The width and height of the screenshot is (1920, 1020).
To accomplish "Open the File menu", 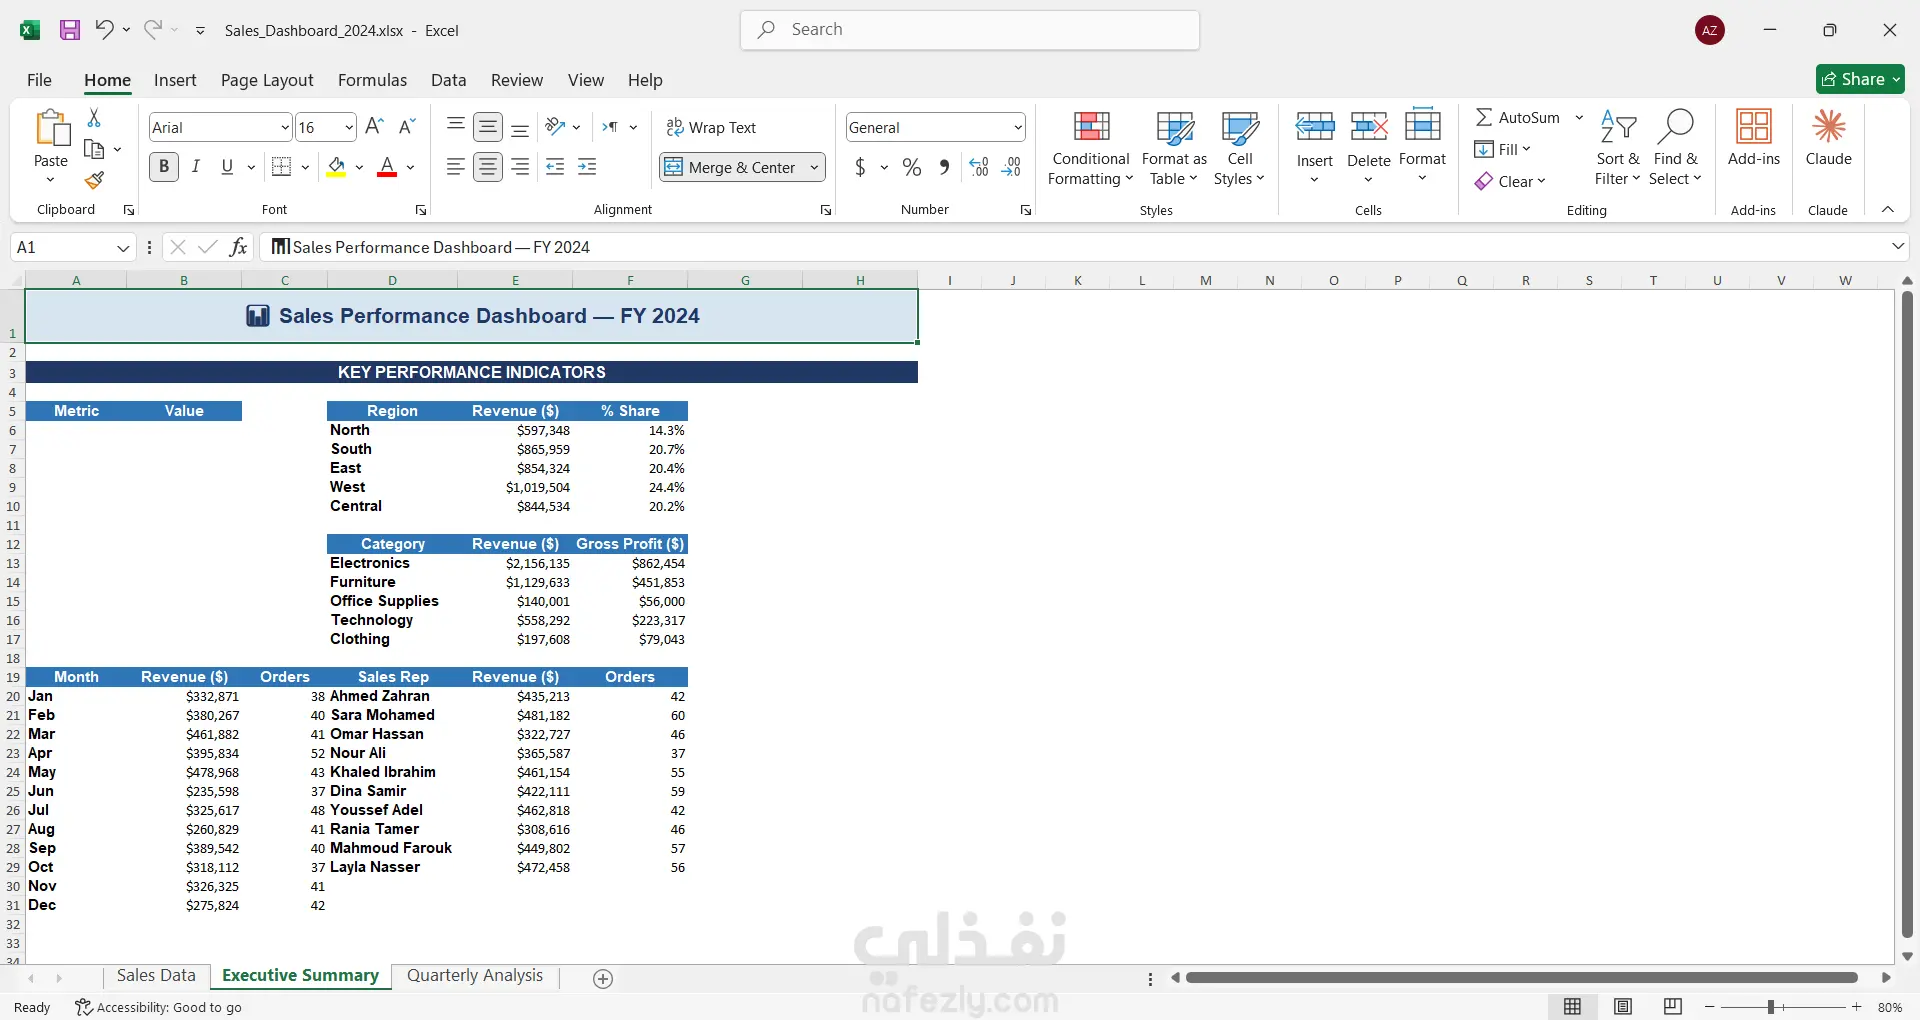I will [39, 80].
